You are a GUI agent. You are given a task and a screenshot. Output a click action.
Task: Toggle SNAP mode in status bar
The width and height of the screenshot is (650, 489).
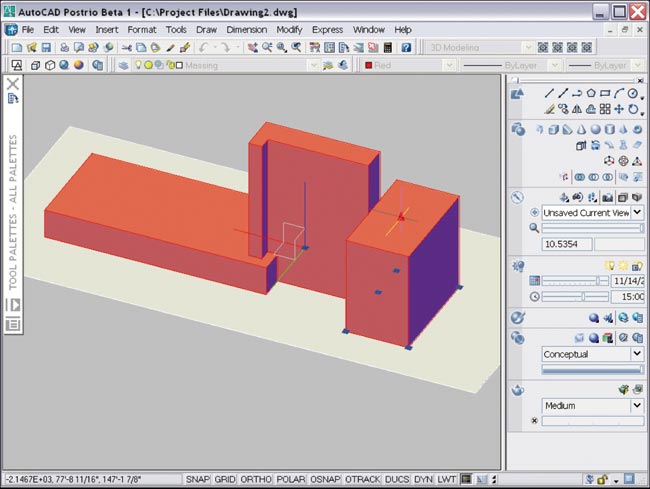(x=198, y=480)
